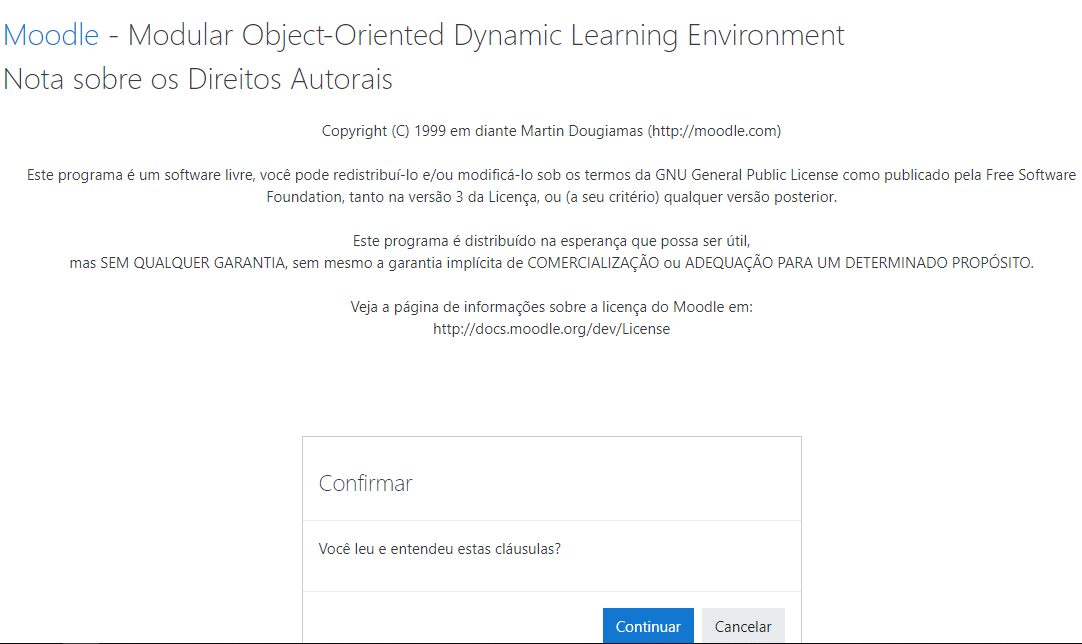Click the license information sentence
1082x644 pixels.
click(550, 307)
